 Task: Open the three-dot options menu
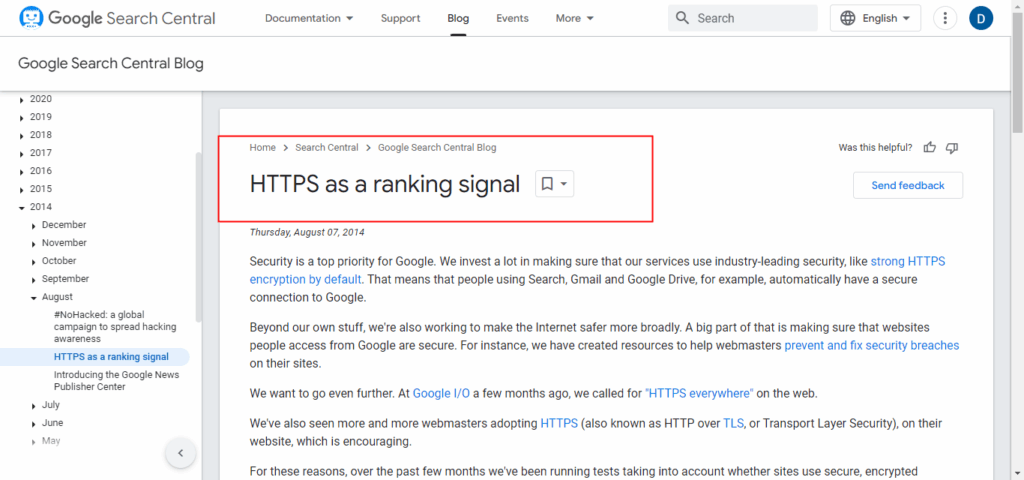(944, 18)
